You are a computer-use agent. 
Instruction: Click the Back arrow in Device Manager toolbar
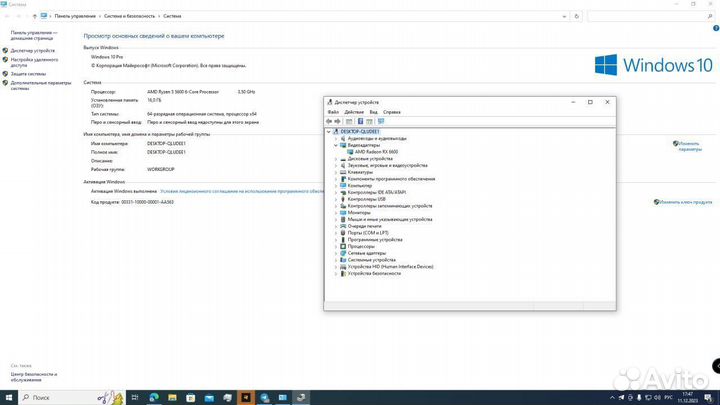pos(329,121)
